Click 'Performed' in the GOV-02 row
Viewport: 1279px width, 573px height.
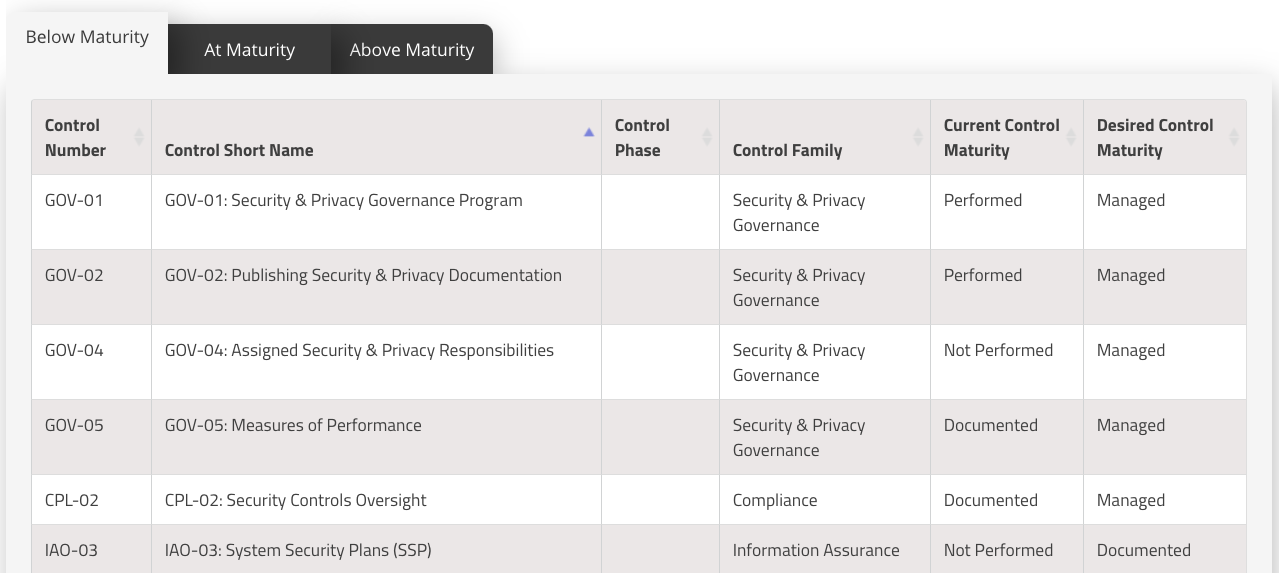pos(983,275)
